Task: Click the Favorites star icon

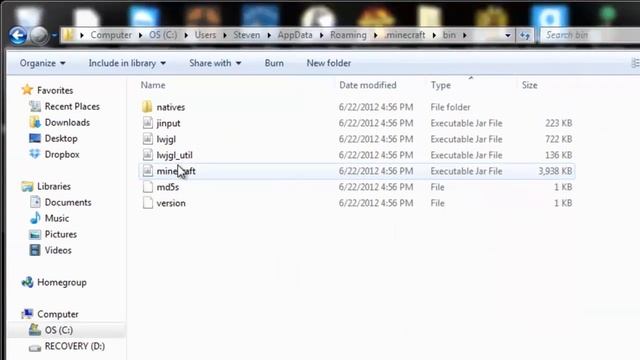Action: tap(27, 90)
